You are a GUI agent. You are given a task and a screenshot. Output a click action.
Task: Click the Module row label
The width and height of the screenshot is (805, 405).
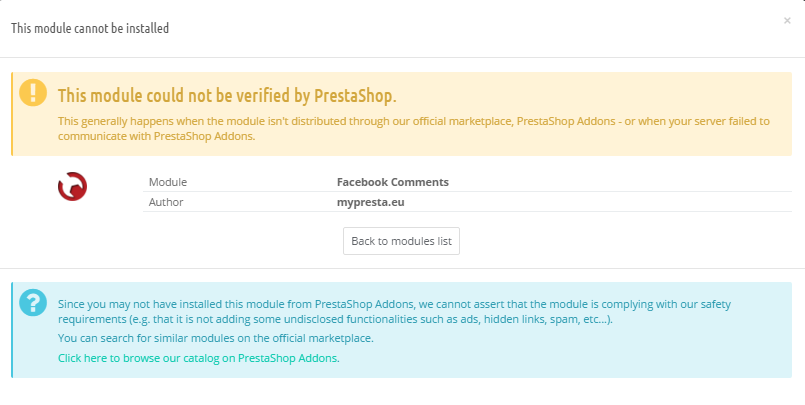coord(168,182)
